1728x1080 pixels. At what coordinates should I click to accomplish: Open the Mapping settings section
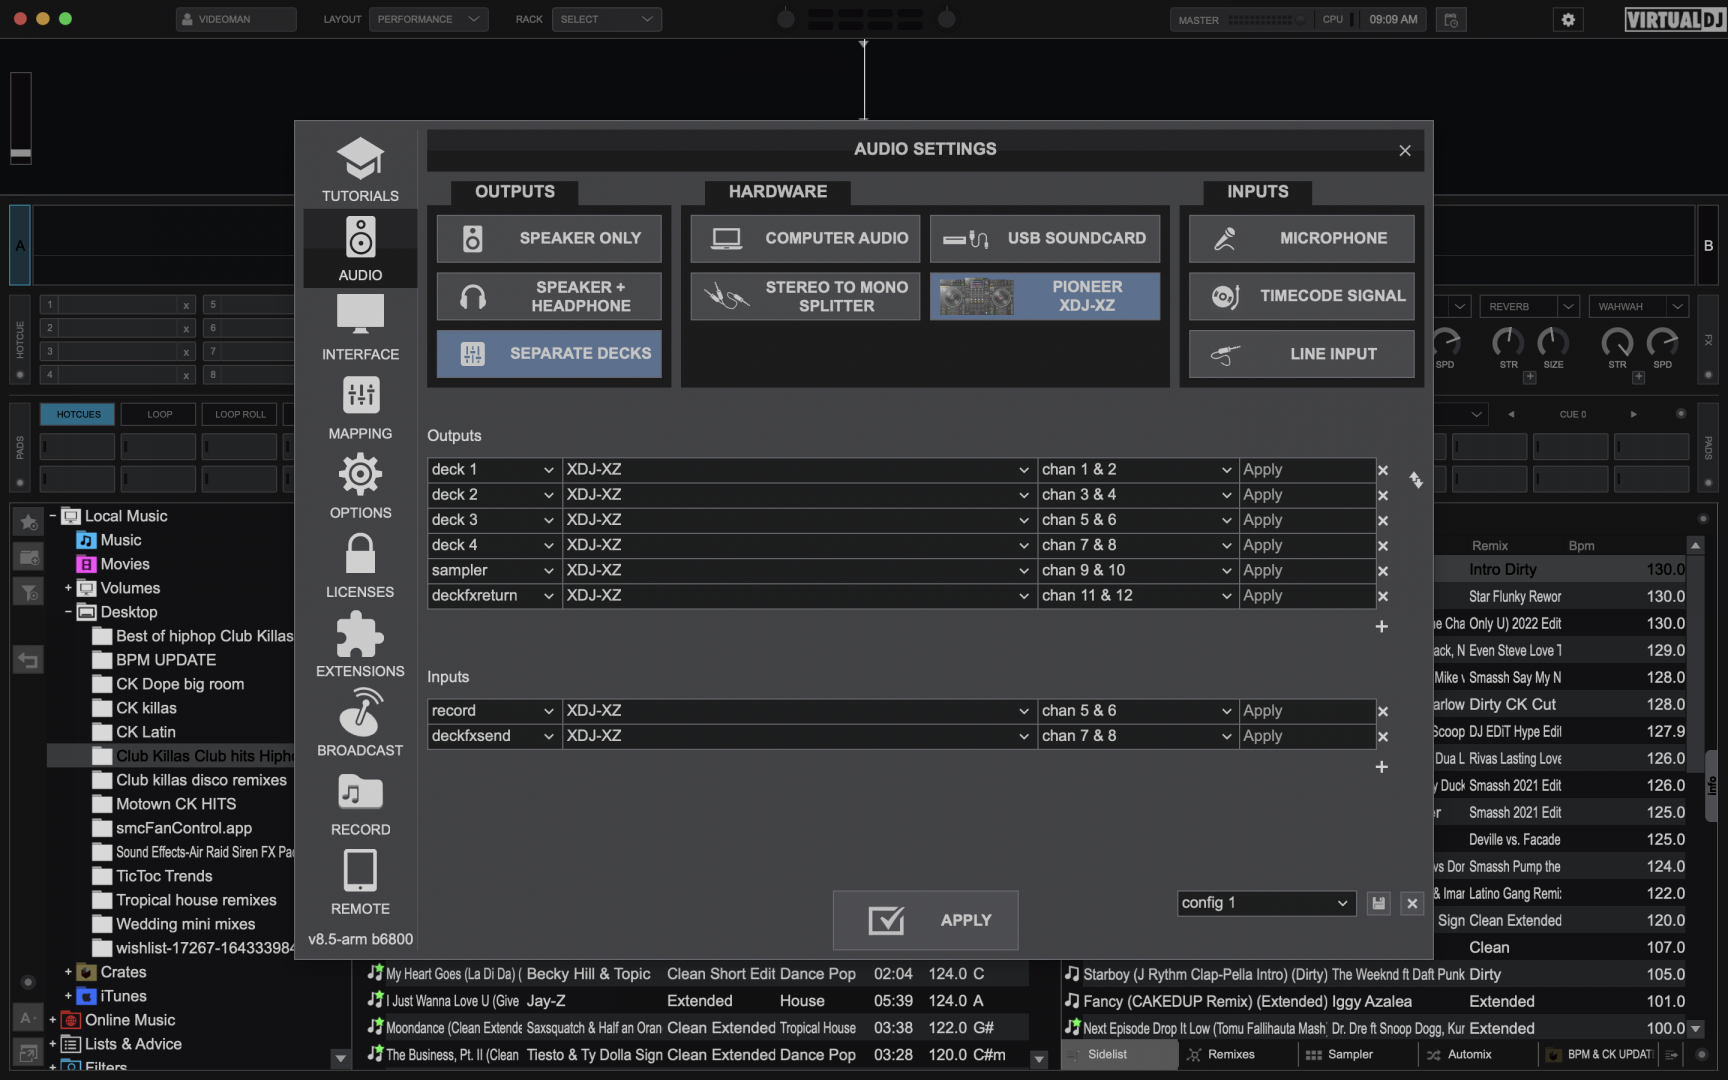[x=360, y=406]
